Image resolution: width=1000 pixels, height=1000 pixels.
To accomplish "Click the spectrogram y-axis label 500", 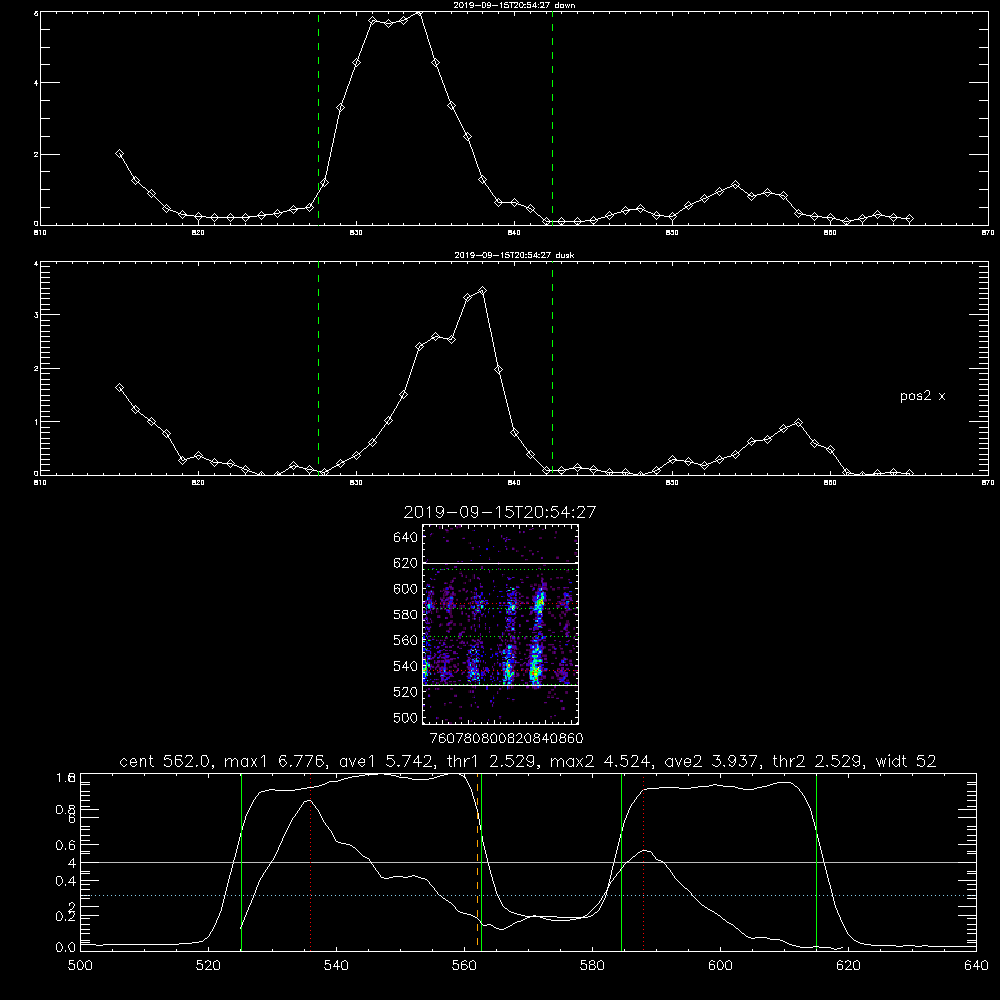I will [405, 717].
